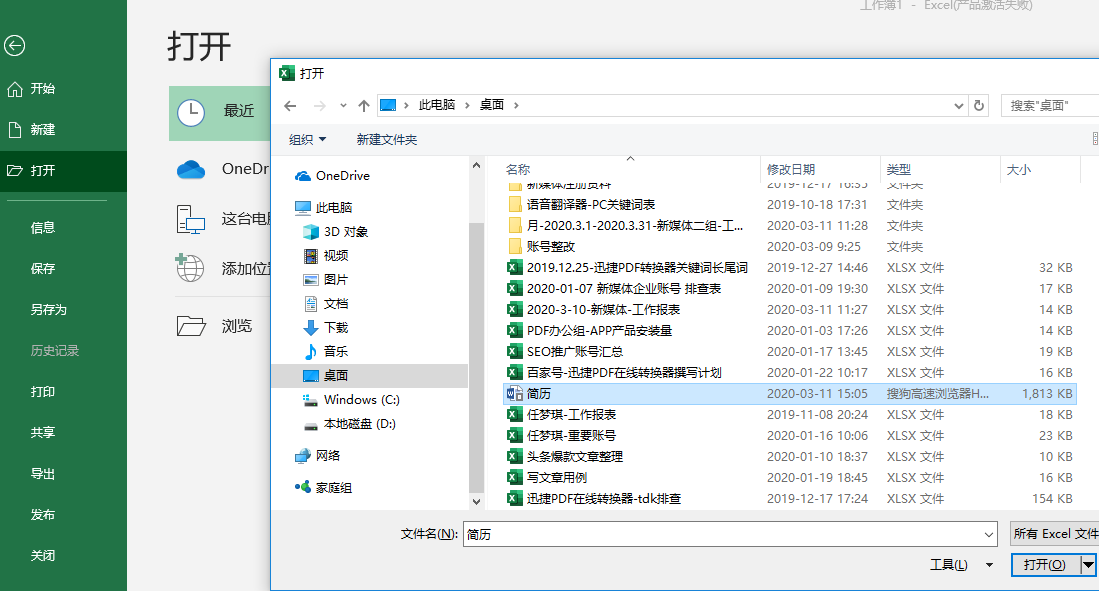The width and height of the screenshot is (1099, 591).
Task: Click the dialog back navigation arrow
Action: [290, 106]
